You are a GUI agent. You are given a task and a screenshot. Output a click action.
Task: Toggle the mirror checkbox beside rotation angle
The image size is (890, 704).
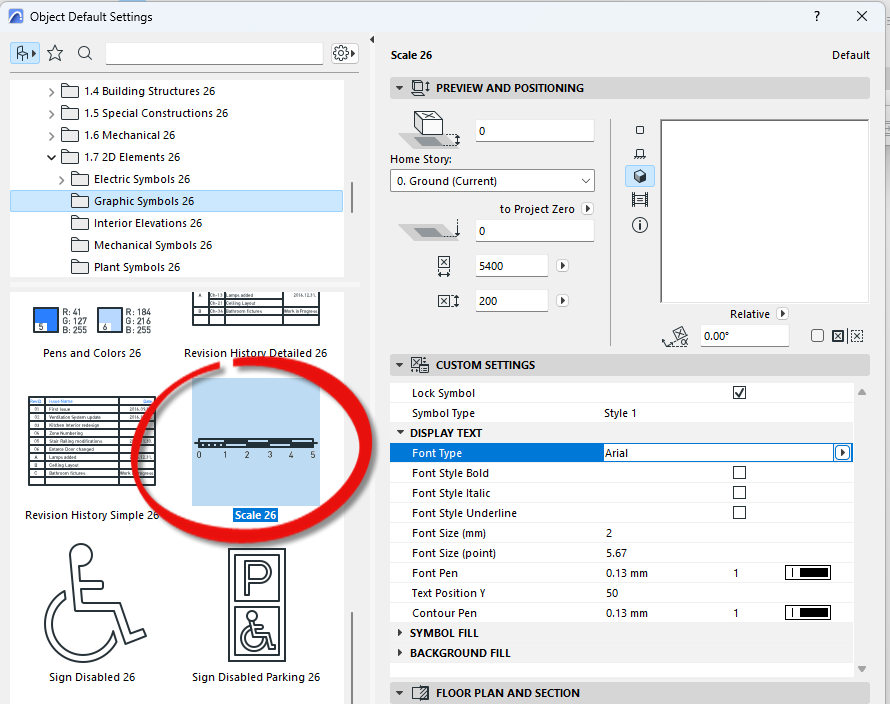point(817,336)
